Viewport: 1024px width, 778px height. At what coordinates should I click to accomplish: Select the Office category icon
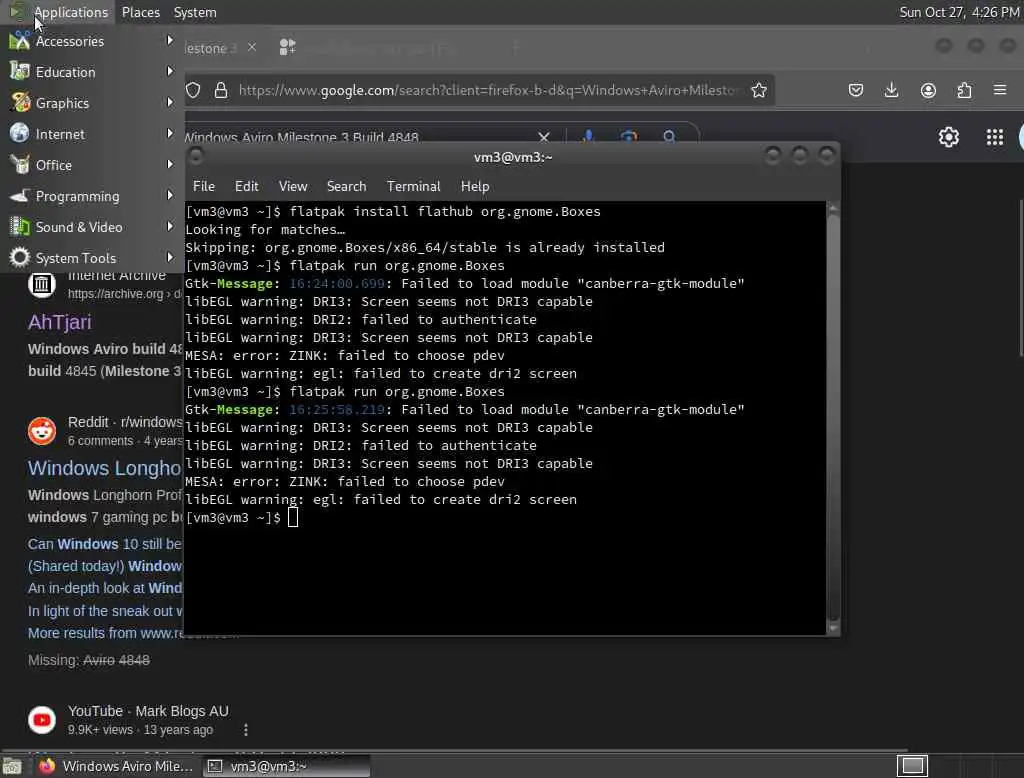point(20,164)
